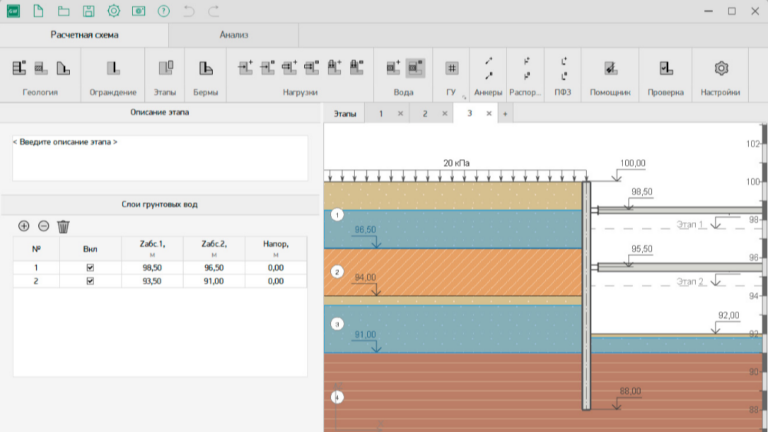Click the Этап 1 excavation label

[690, 224]
